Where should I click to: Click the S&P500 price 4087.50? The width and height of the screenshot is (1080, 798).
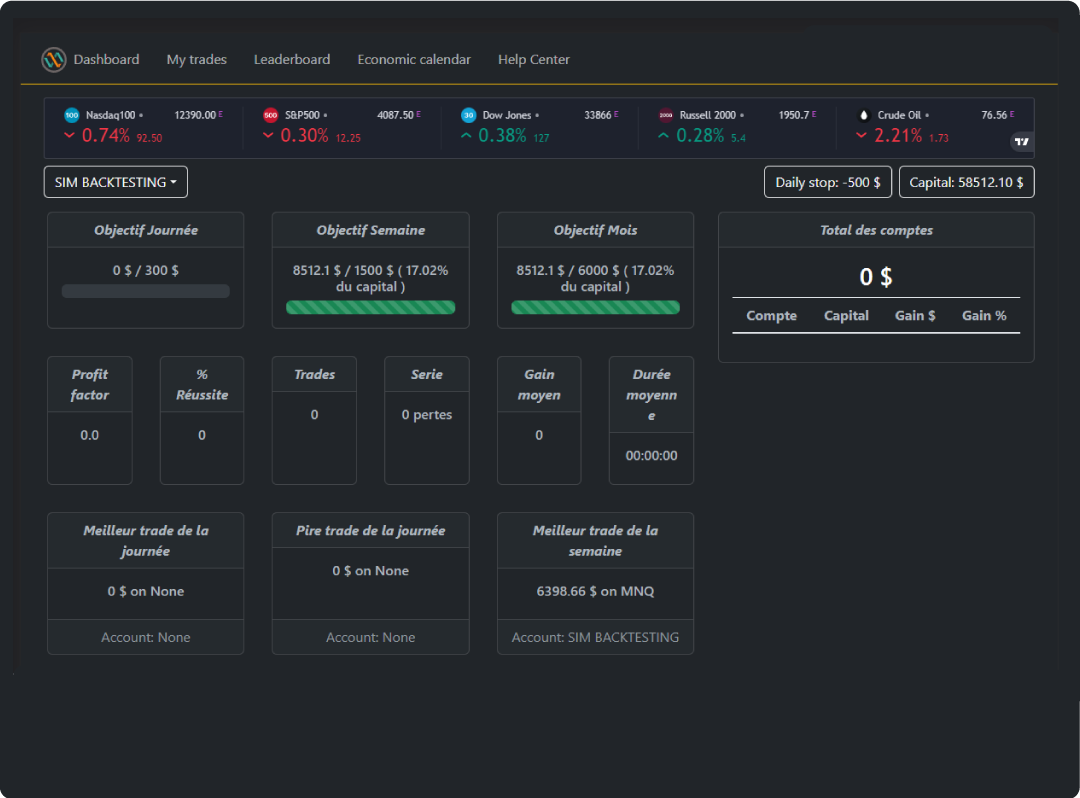pyautogui.click(x=395, y=115)
